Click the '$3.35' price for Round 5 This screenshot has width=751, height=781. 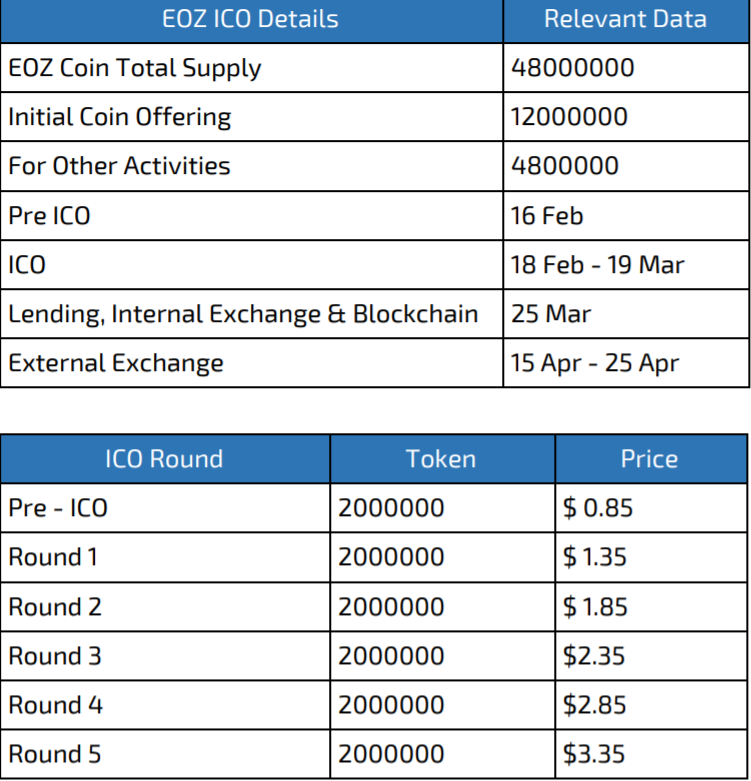[x=595, y=753]
